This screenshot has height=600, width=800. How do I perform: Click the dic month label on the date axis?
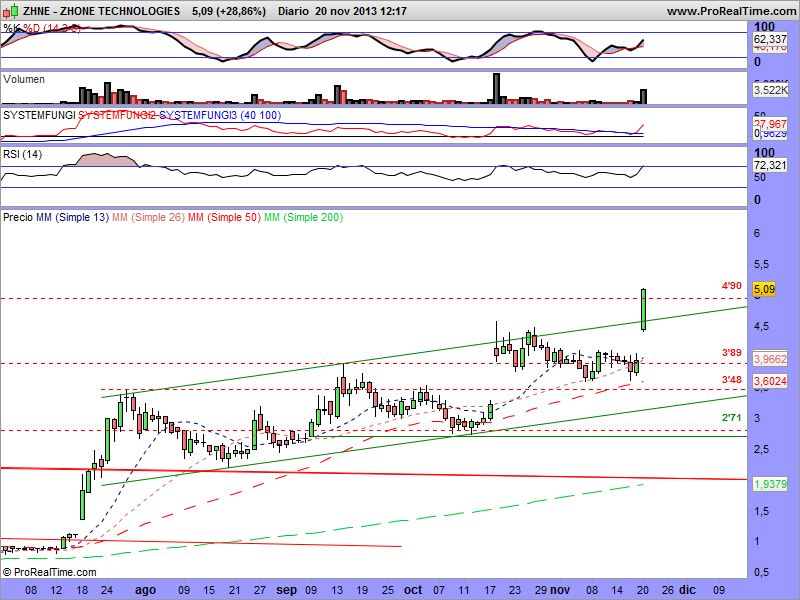click(x=687, y=590)
